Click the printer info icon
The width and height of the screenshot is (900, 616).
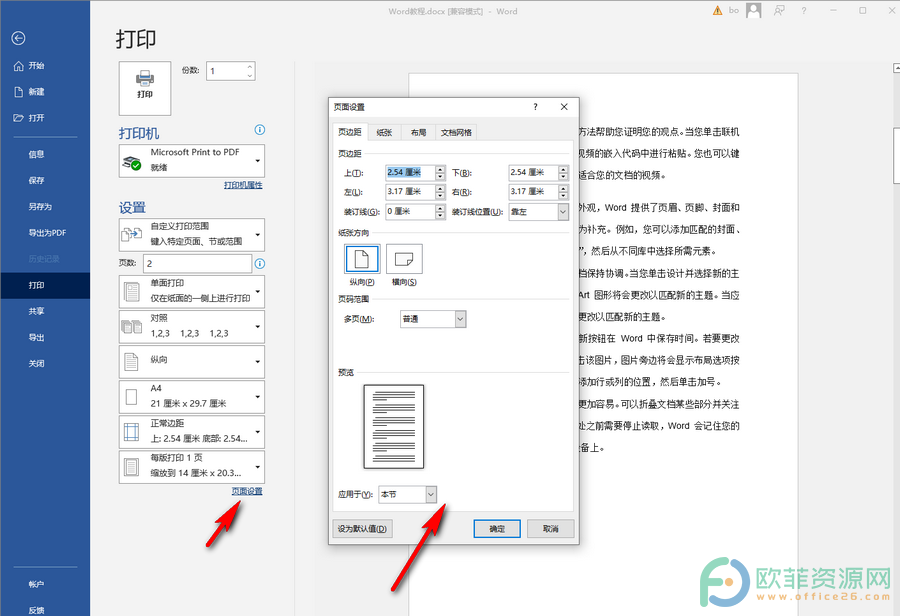coord(259,130)
